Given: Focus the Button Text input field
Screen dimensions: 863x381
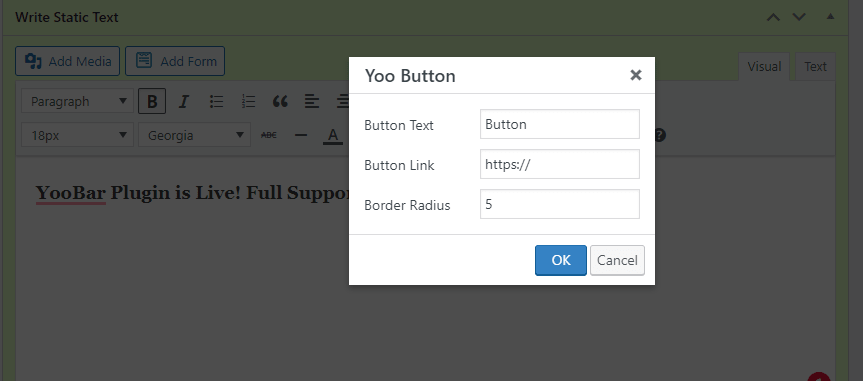Looking at the screenshot, I should point(560,124).
